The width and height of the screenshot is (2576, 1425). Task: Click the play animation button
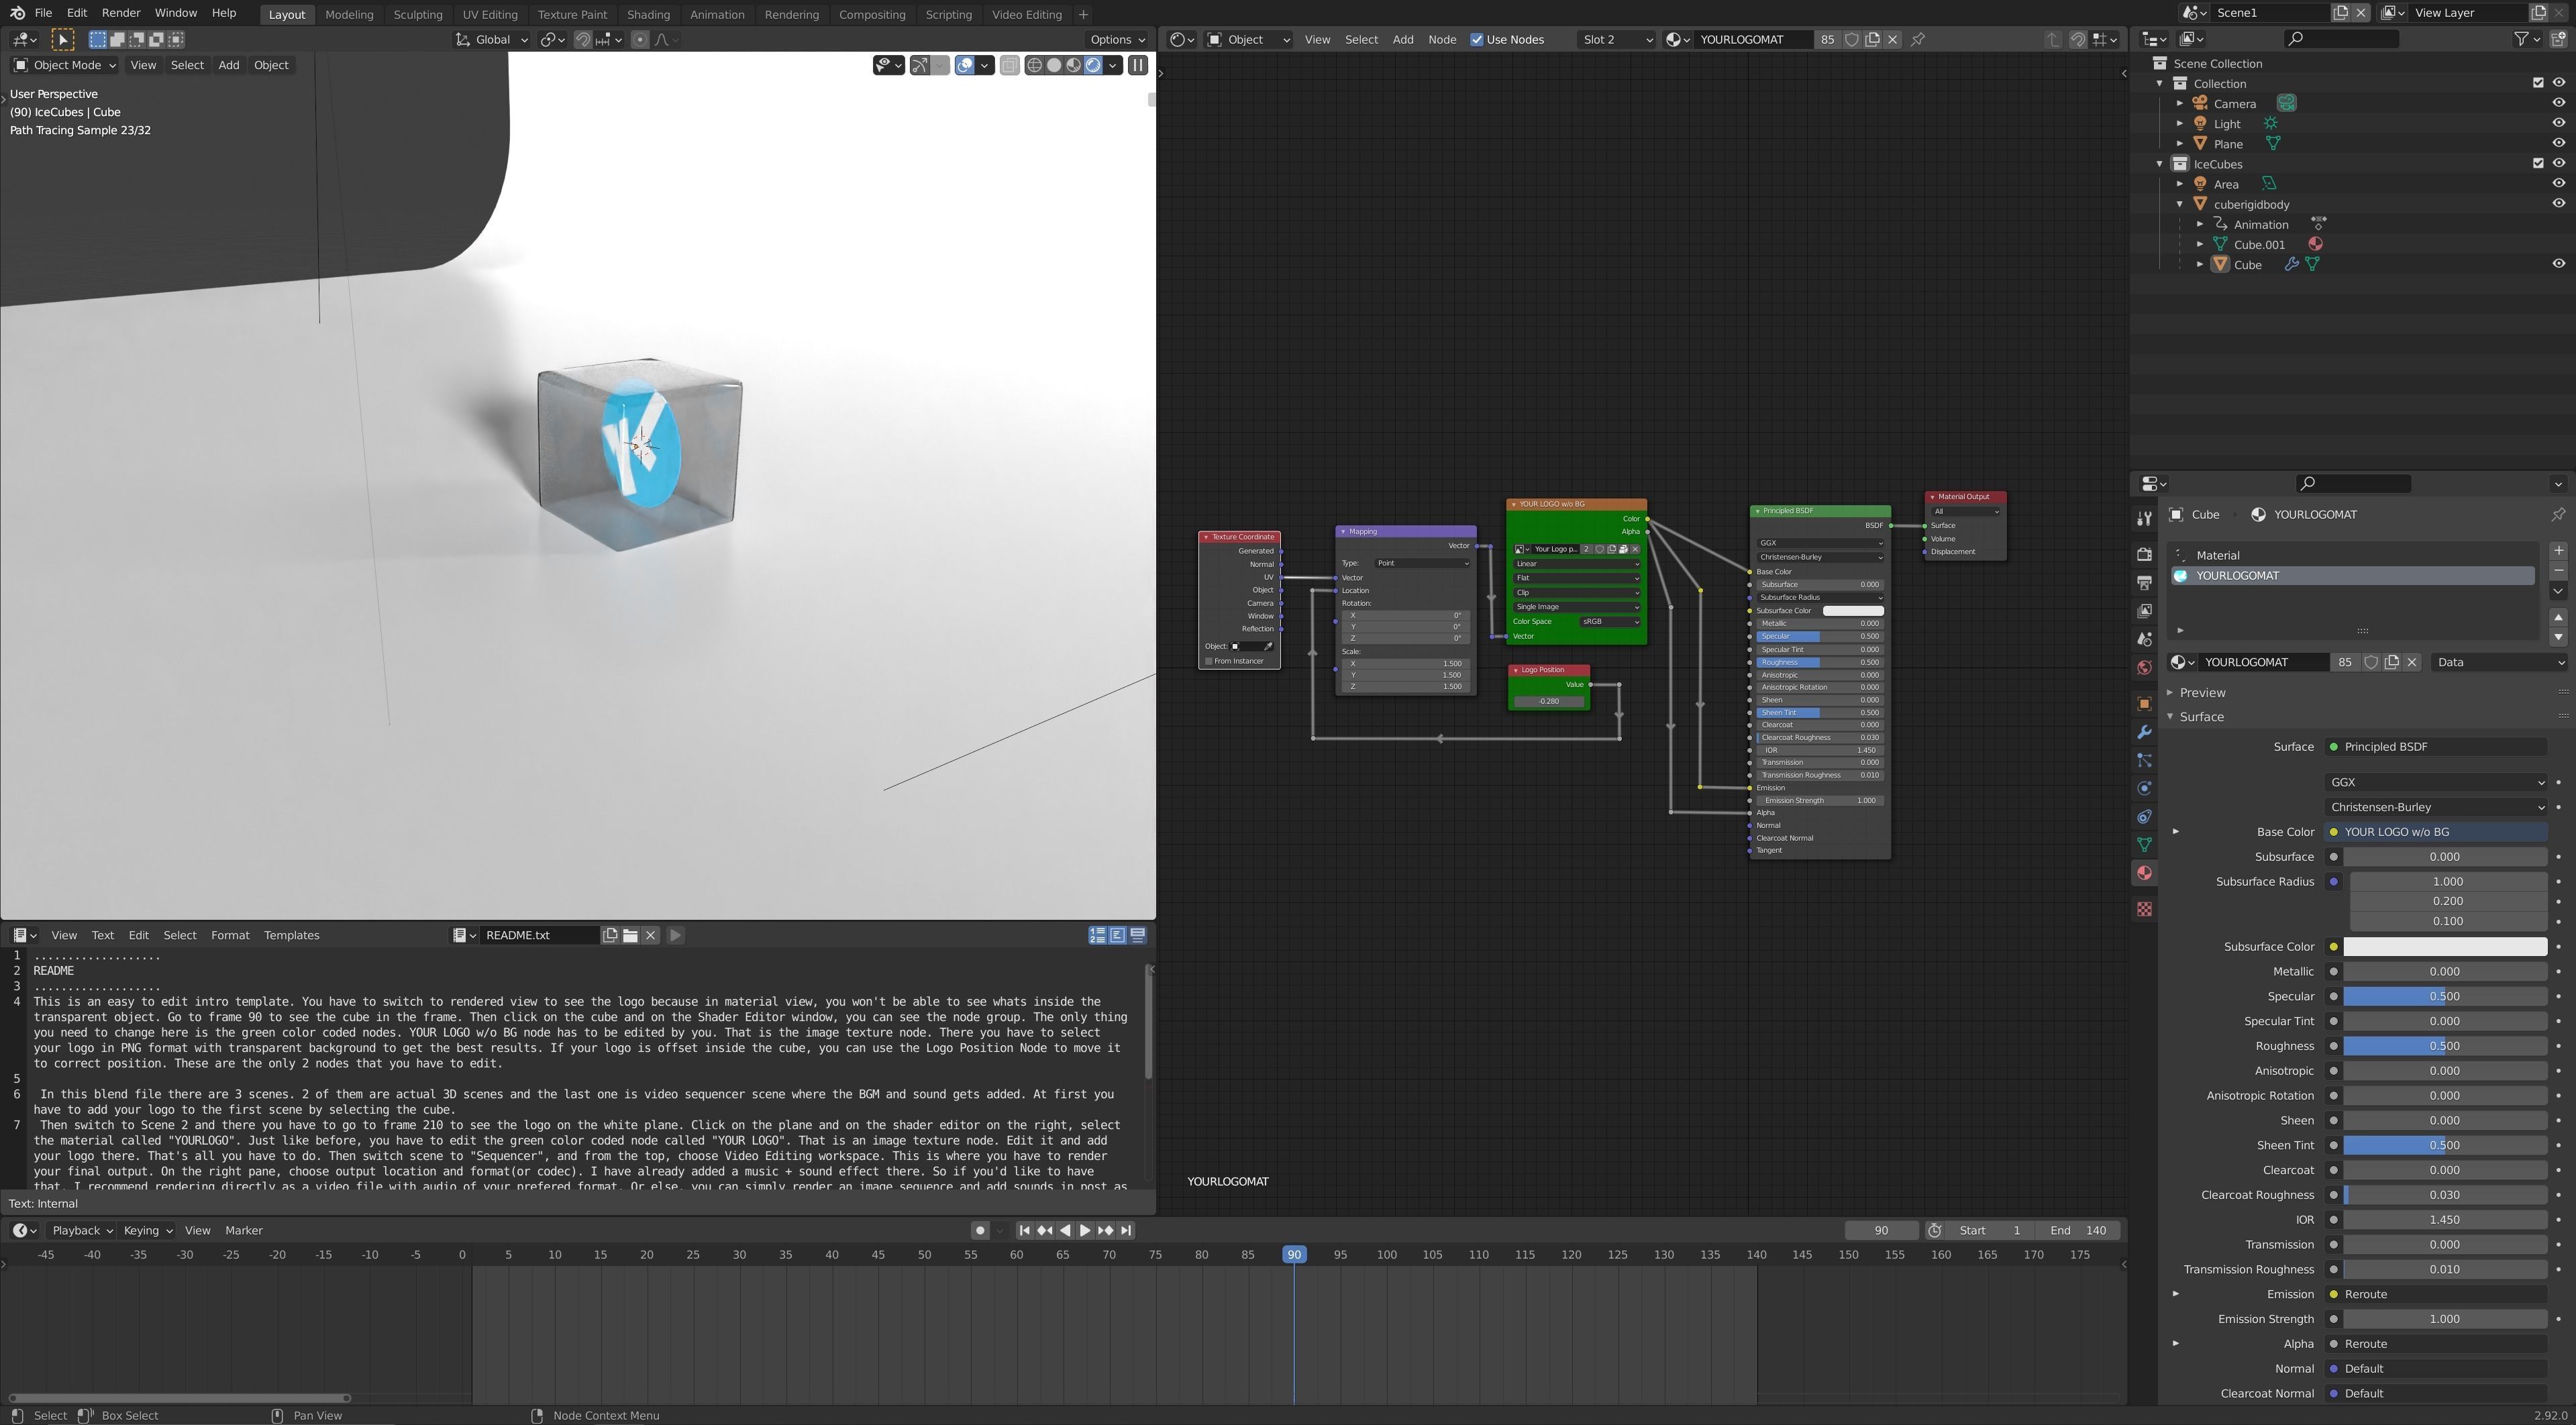click(x=1085, y=1231)
